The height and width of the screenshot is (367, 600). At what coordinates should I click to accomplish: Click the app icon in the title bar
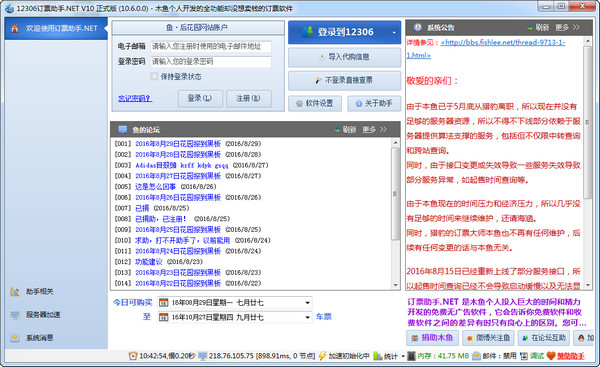point(9,8)
